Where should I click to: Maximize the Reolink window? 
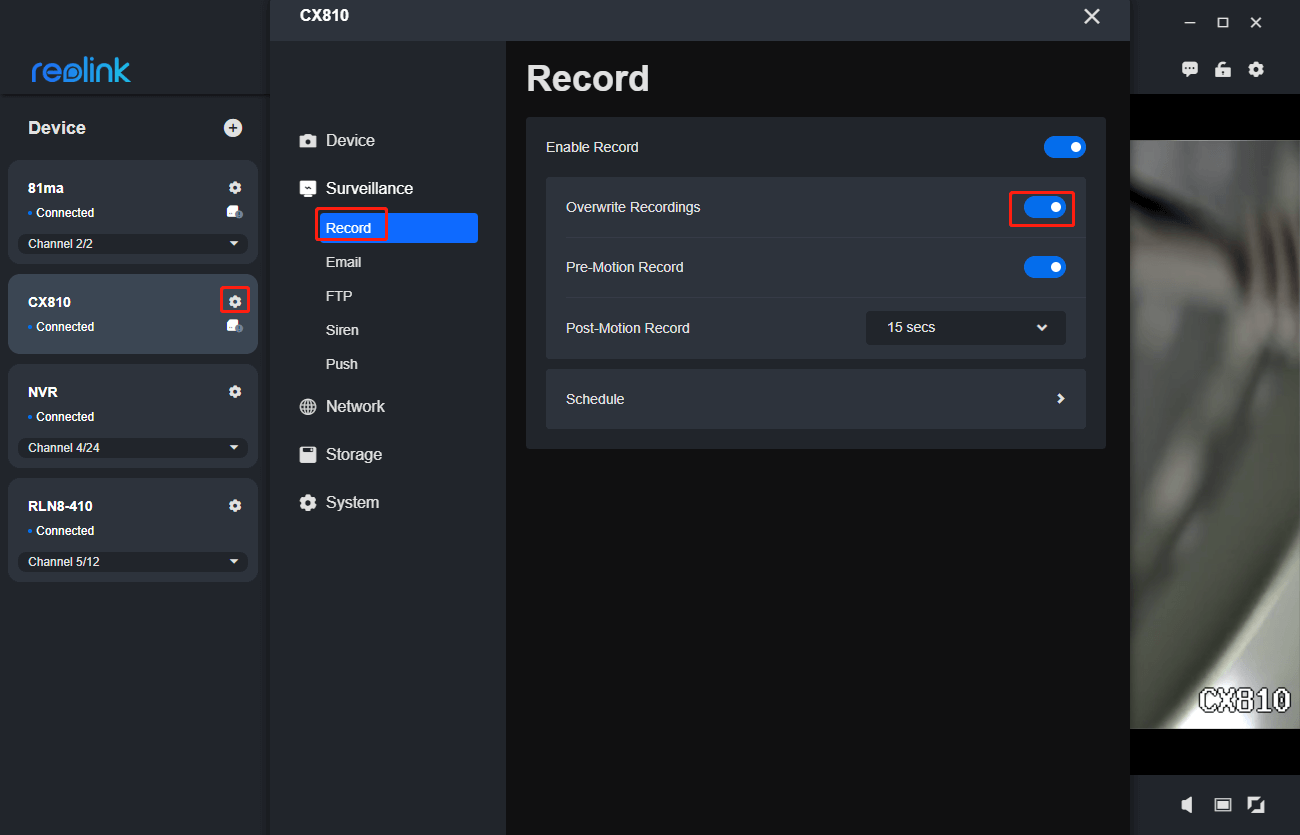[1222, 22]
